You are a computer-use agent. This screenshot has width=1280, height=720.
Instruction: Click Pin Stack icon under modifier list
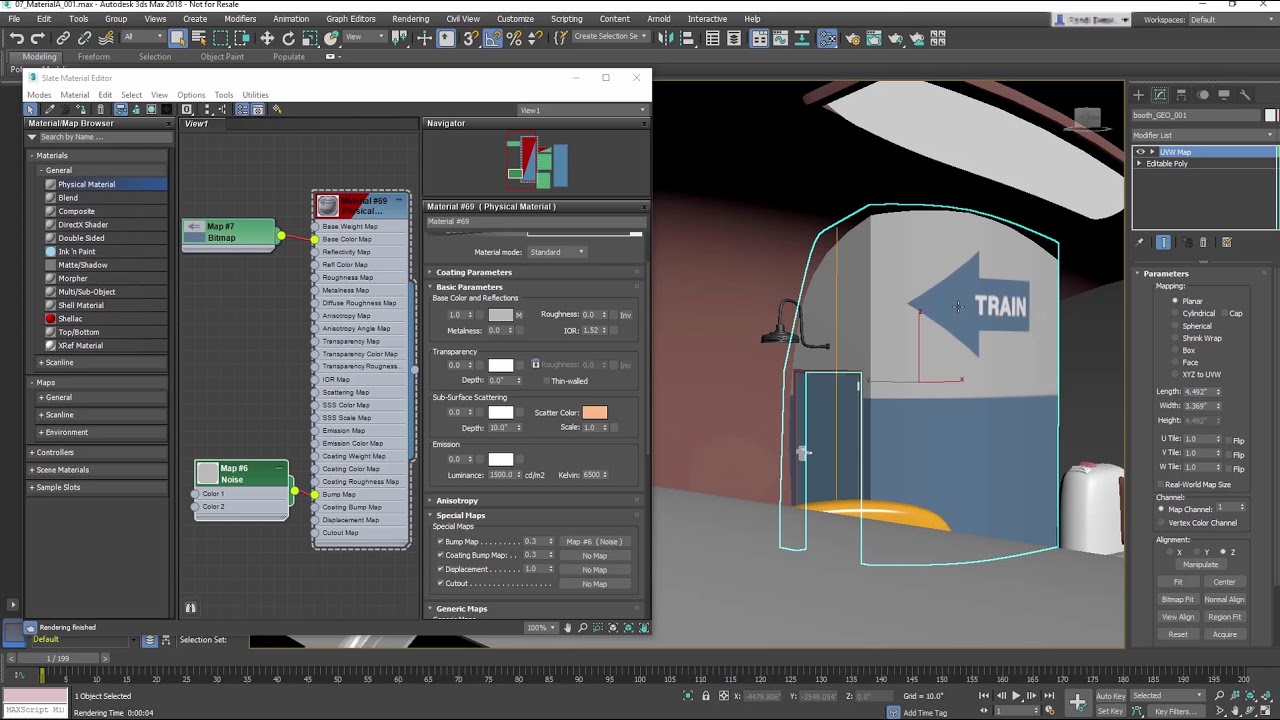(1139, 242)
